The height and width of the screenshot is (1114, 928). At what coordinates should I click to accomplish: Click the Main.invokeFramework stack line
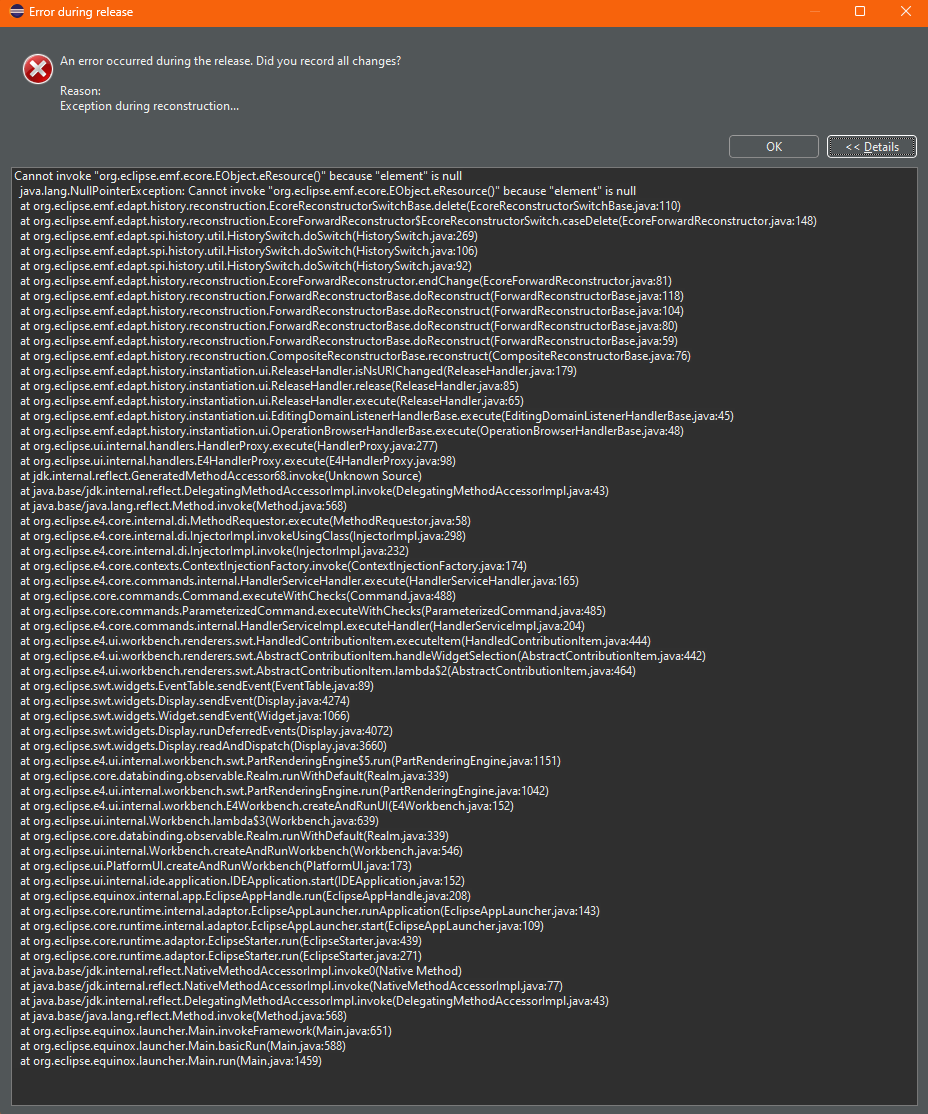[x=206, y=1029]
